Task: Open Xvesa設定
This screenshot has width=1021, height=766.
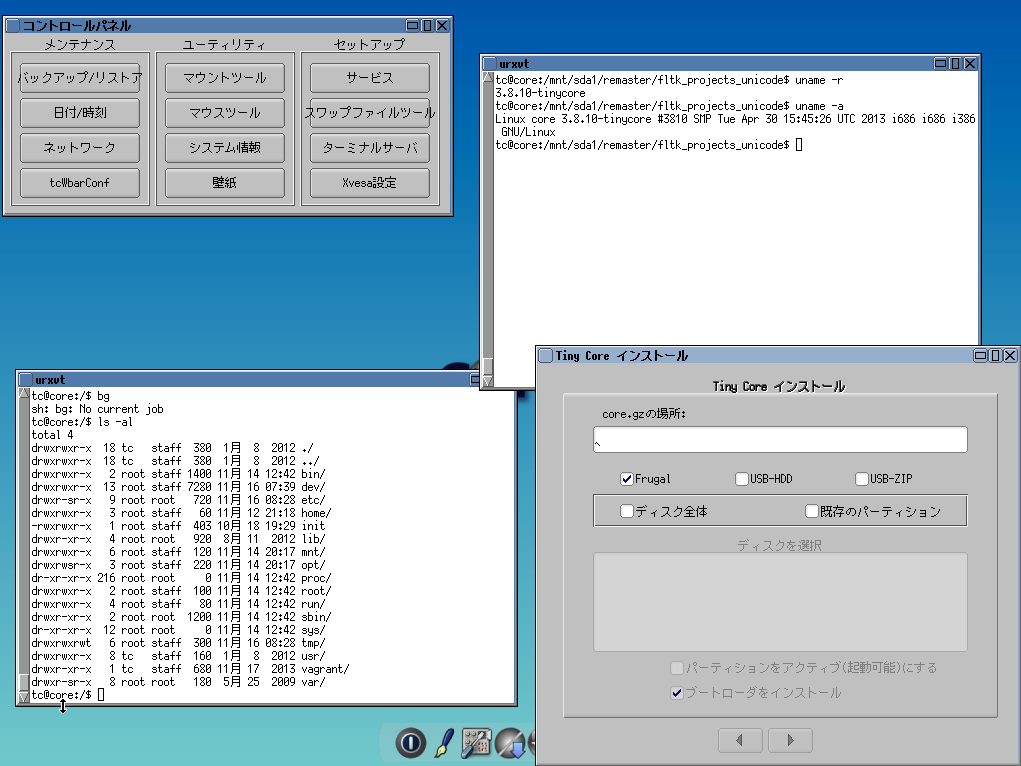Action: coord(370,183)
